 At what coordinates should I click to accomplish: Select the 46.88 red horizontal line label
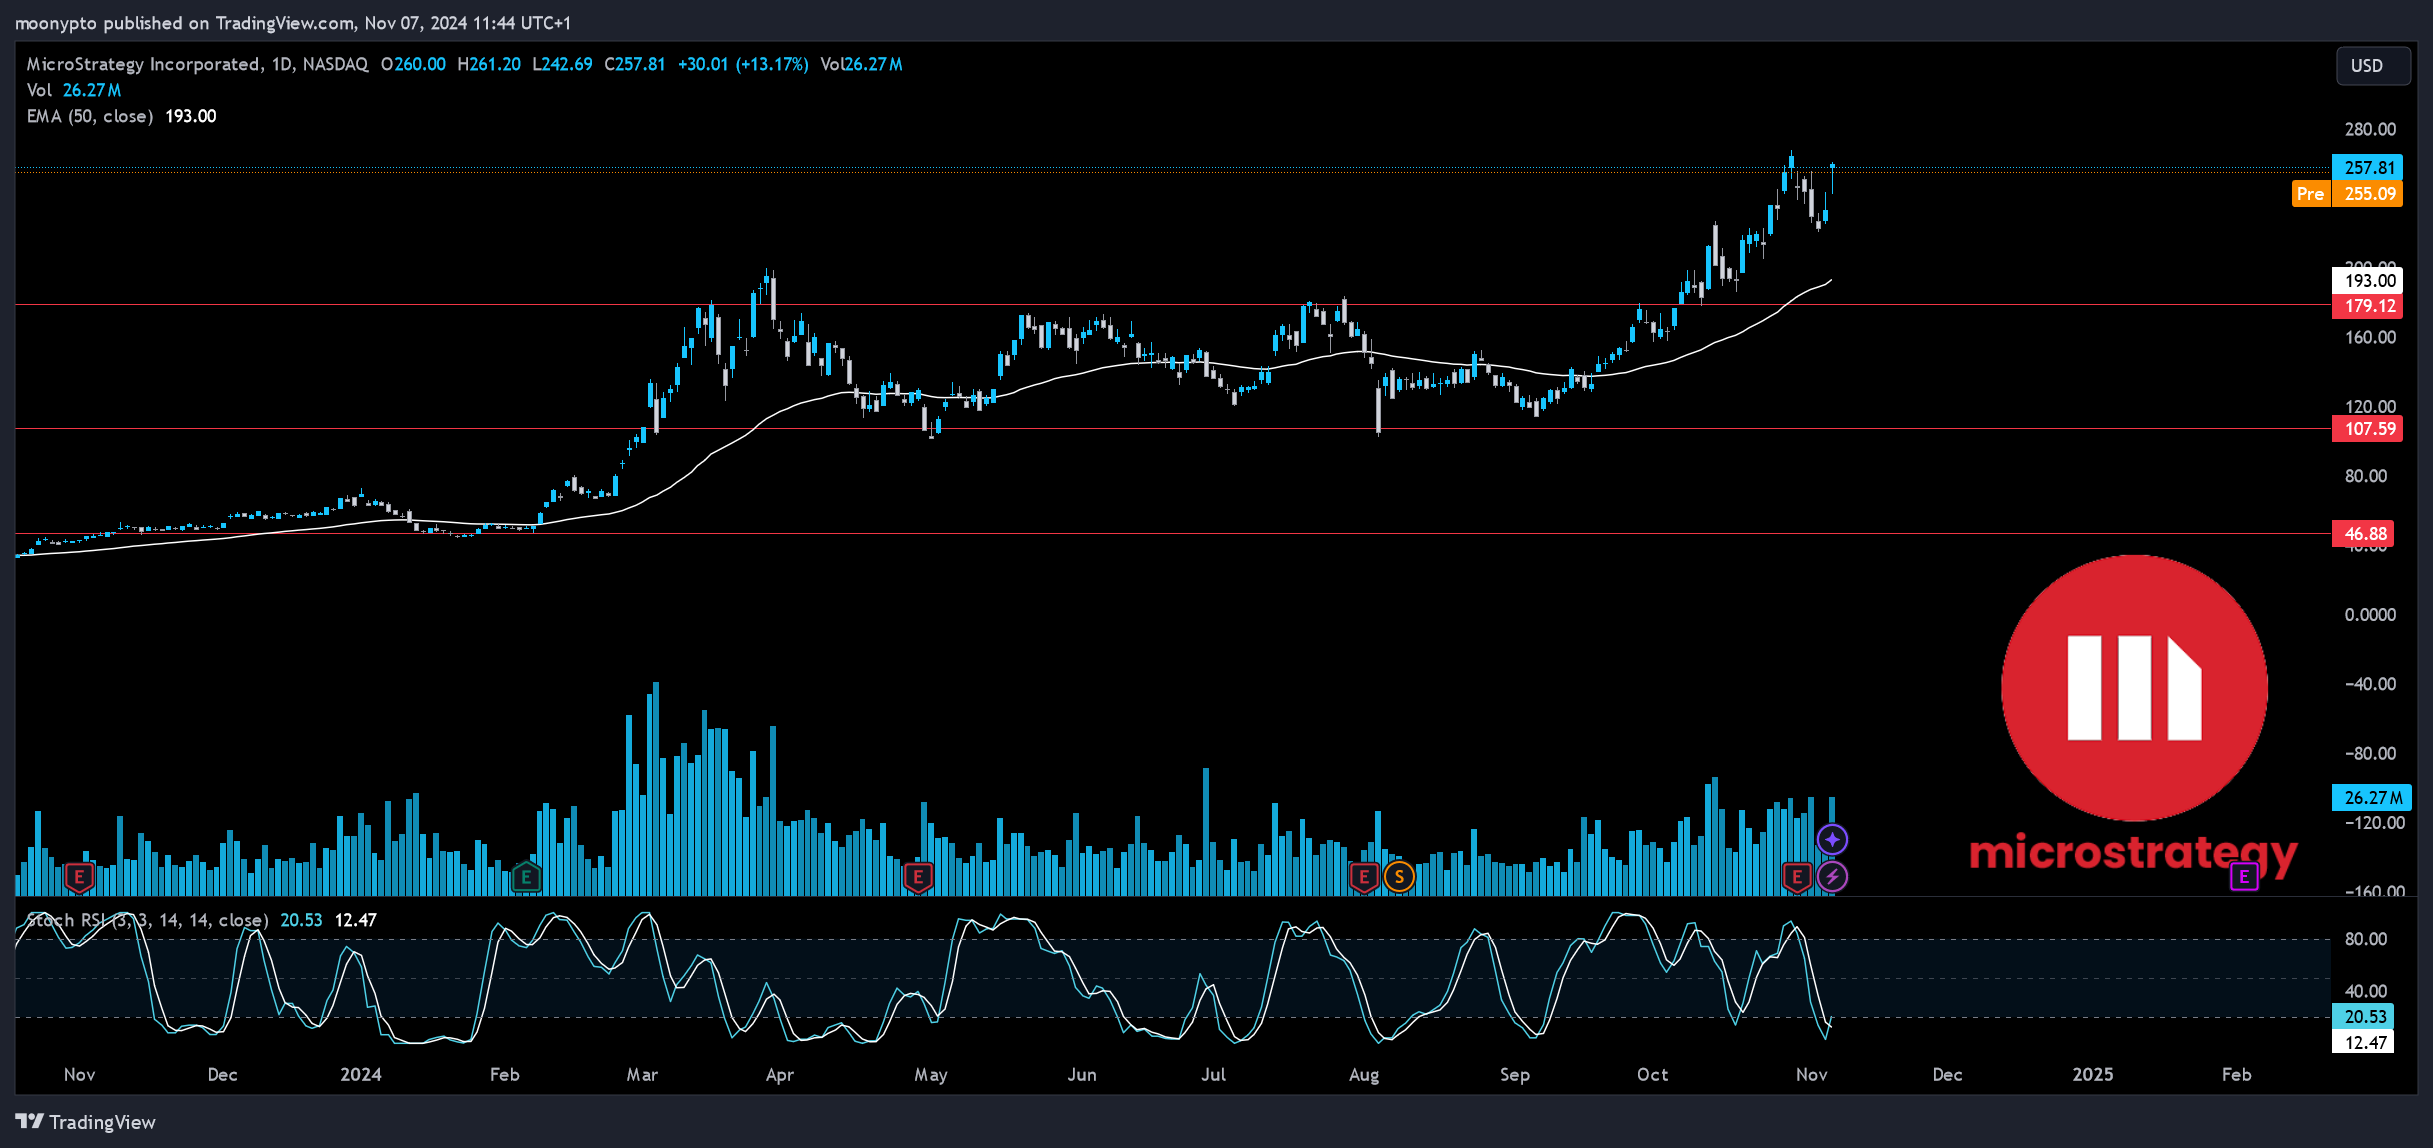click(2364, 534)
